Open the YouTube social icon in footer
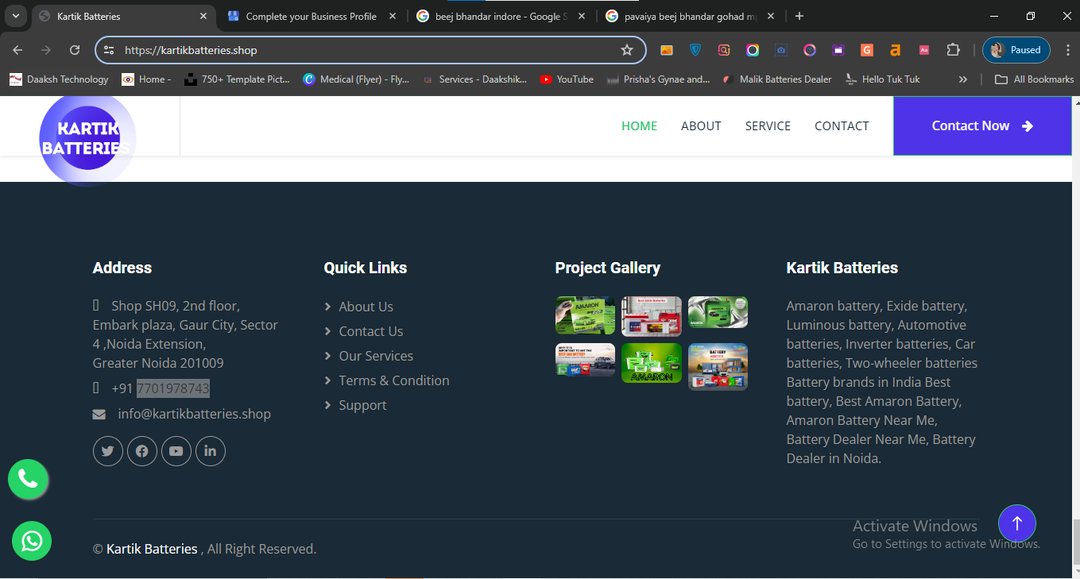This screenshot has width=1080, height=579. pos(176,451)
